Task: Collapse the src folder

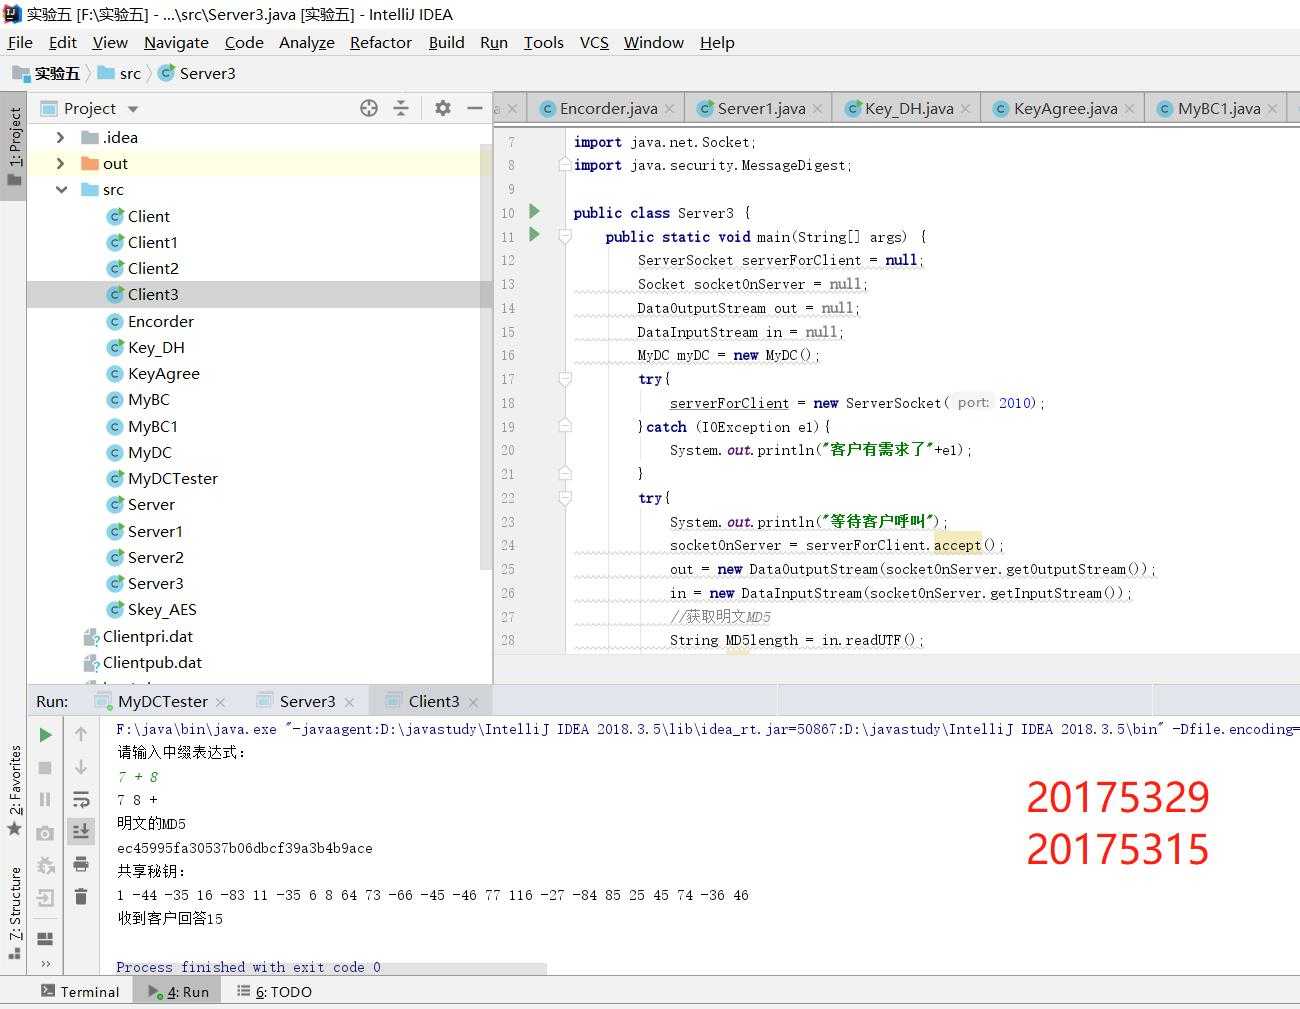Action: [x=61, y=189]
